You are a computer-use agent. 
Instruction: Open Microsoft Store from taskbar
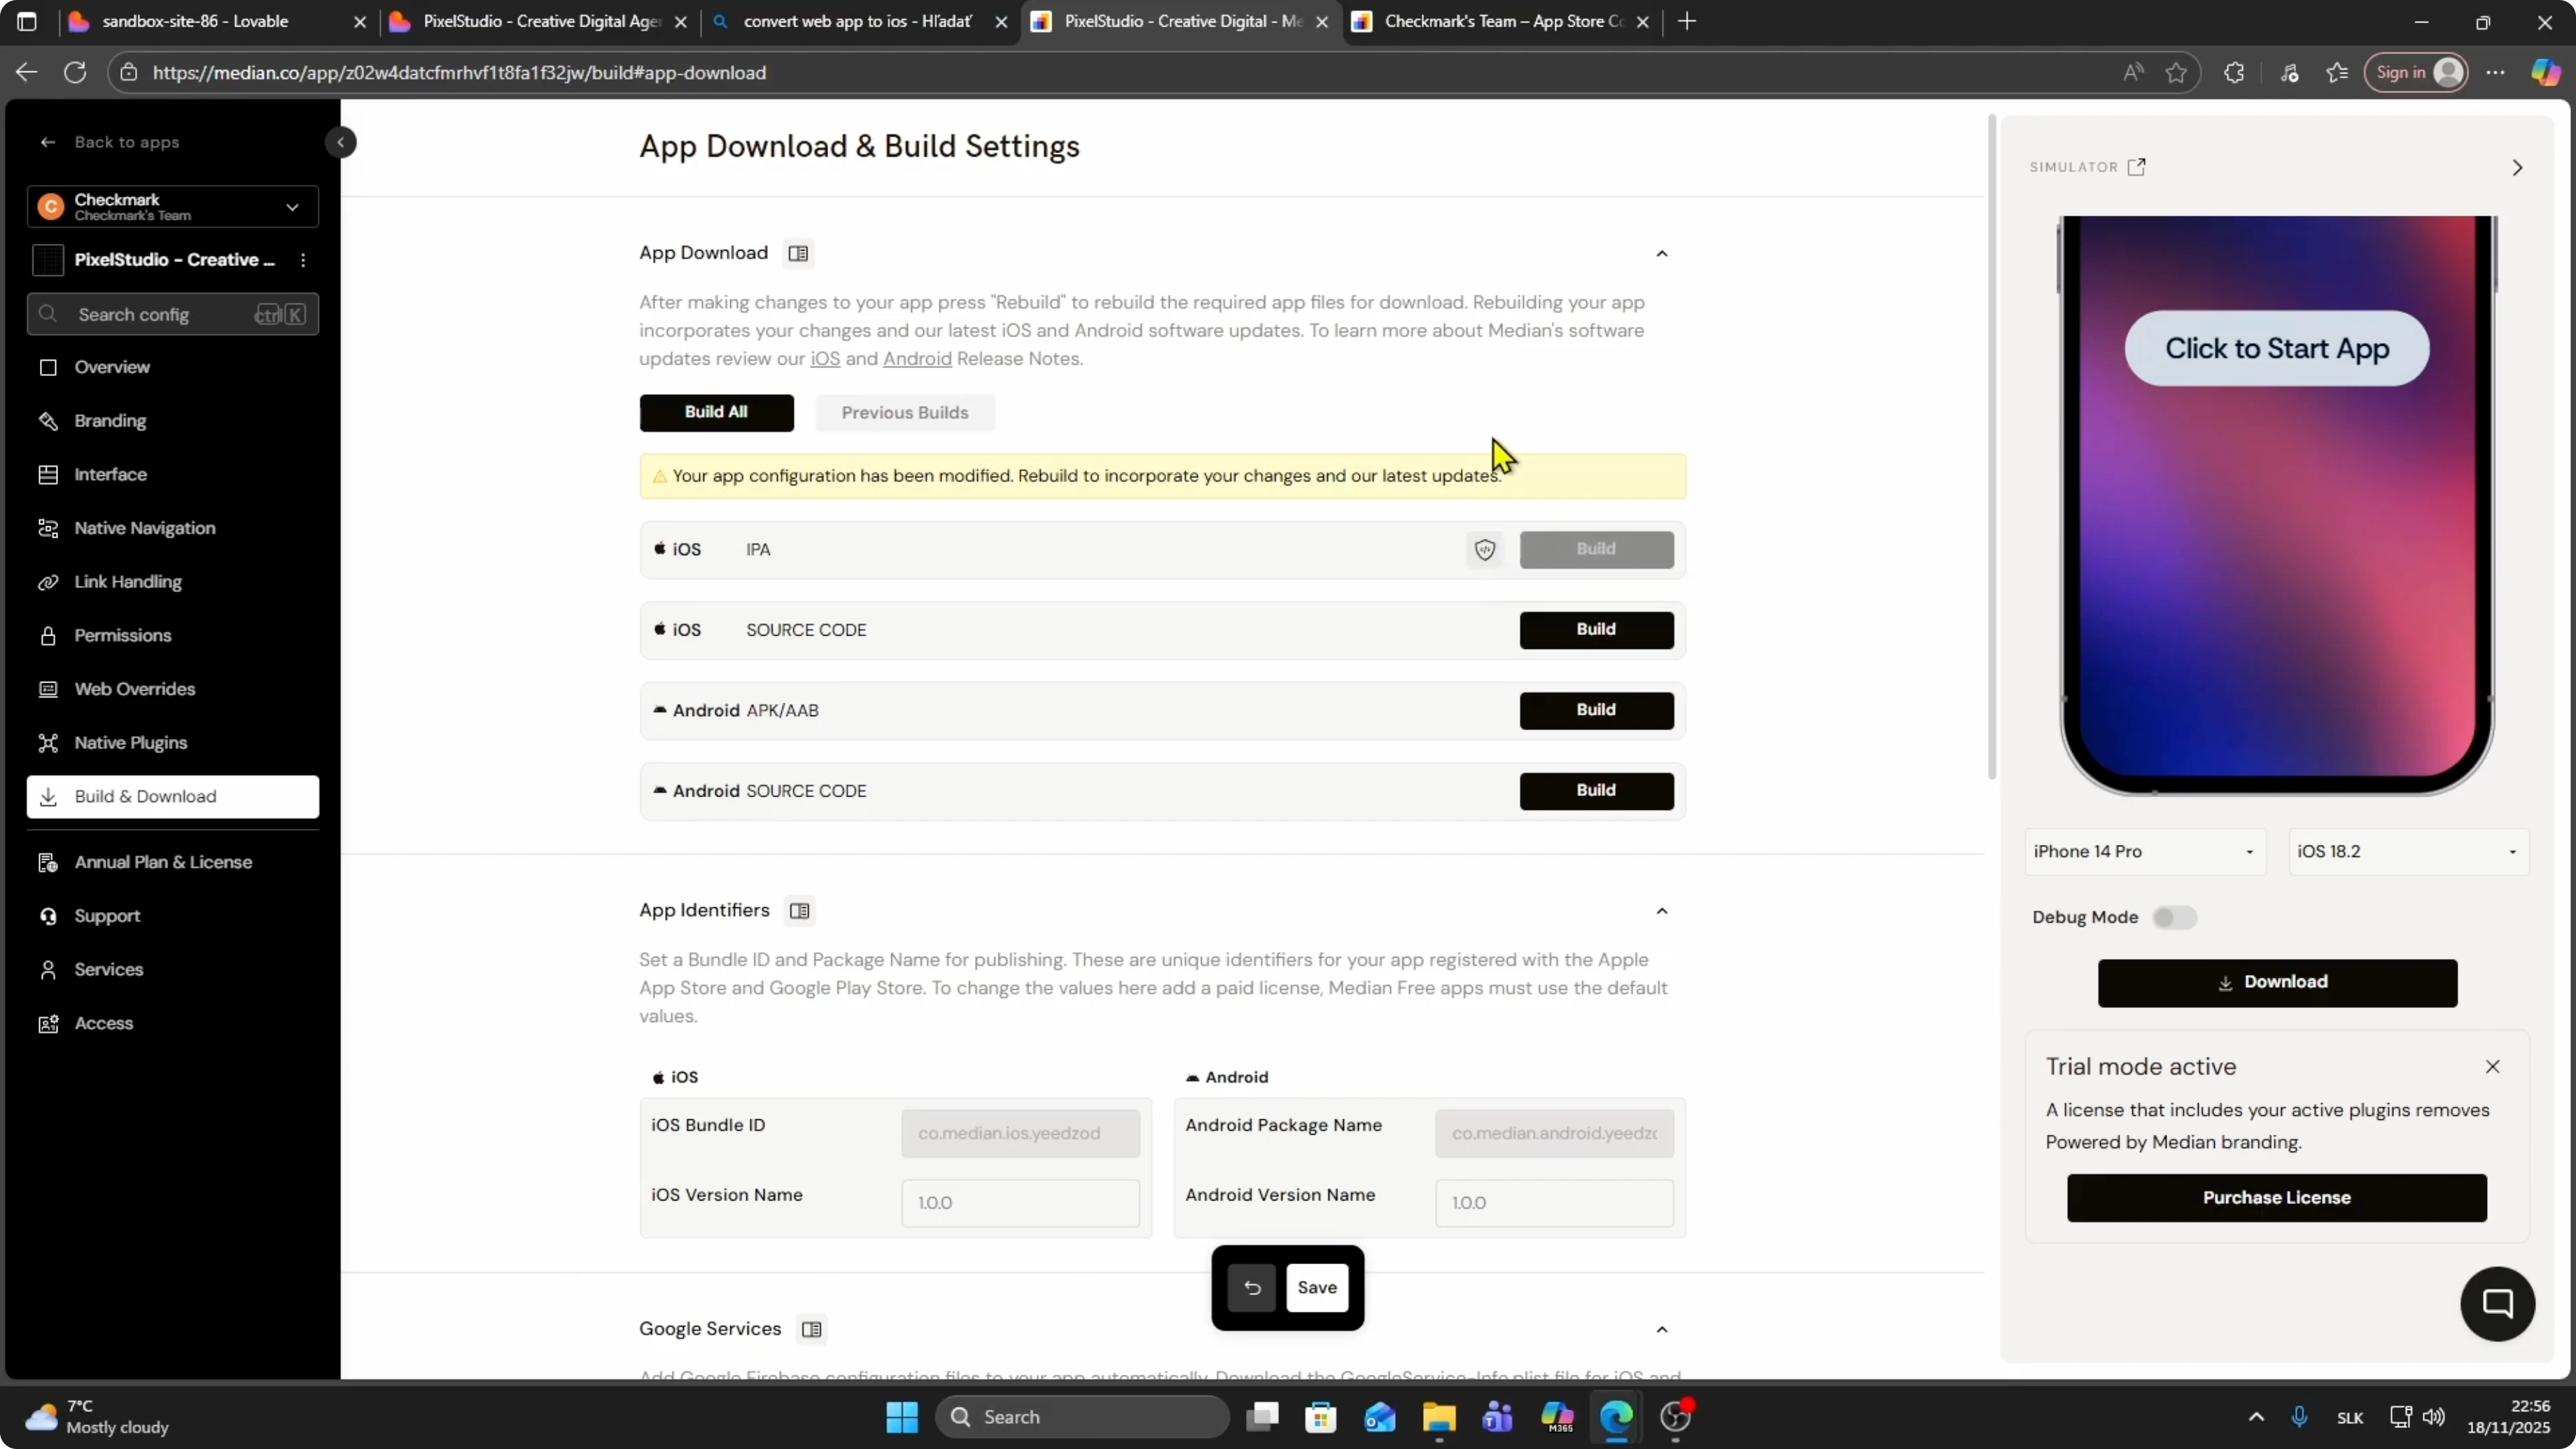[1321, 1417]
